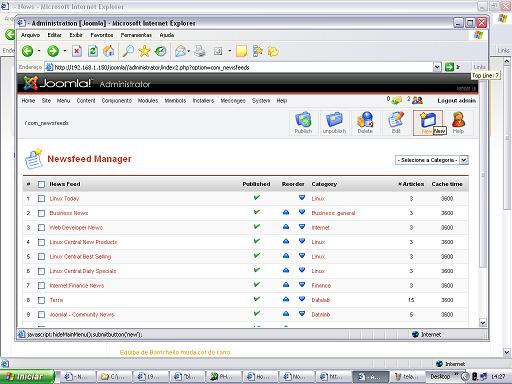
Task: Open the Joomla! - Community News link
Action: (82, 314)
